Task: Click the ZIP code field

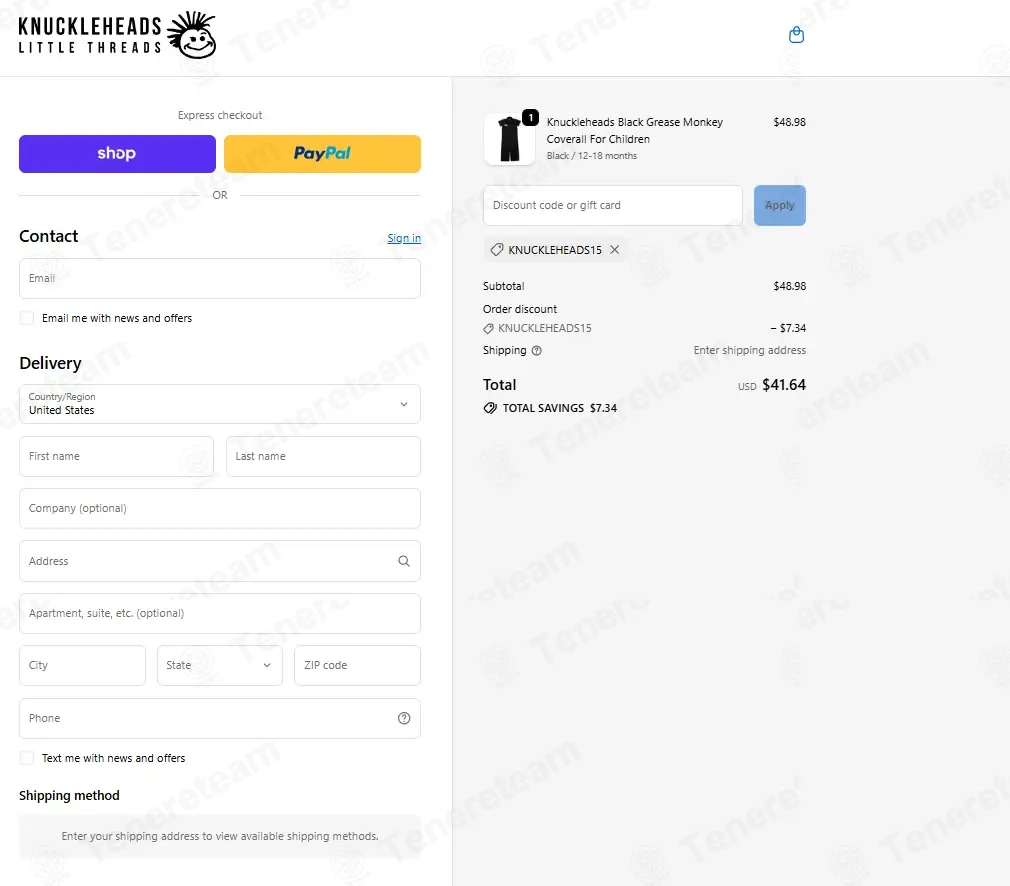Action: click(x=357, y=665)
